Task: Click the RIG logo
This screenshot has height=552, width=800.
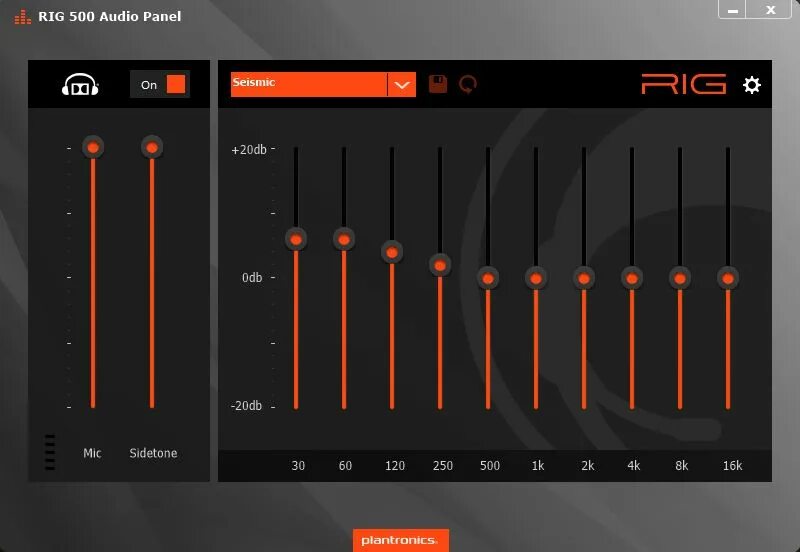Action: pyautogui.click(x=684, y=84)
